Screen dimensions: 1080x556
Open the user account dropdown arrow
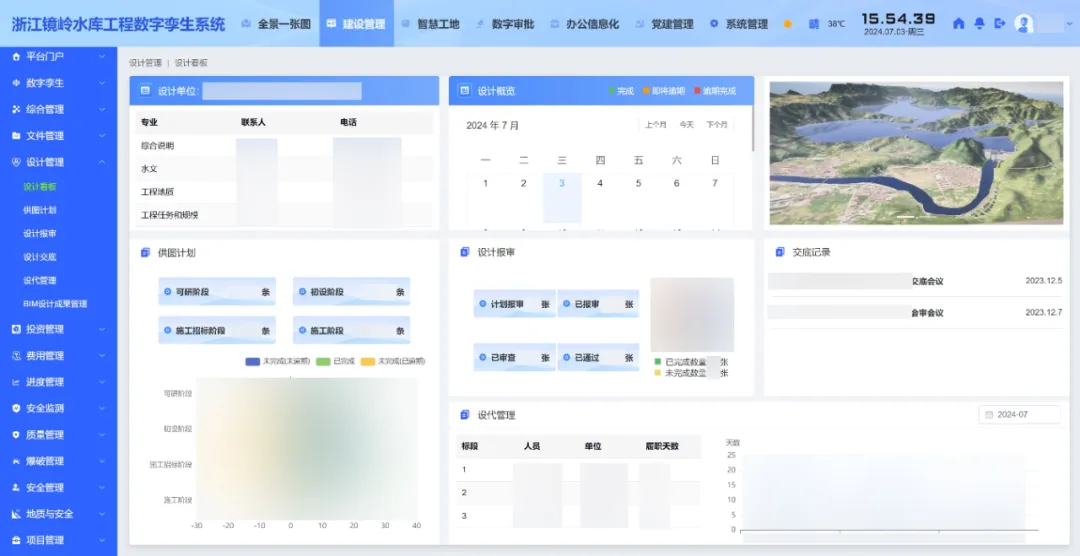(x=1071, y=23)
